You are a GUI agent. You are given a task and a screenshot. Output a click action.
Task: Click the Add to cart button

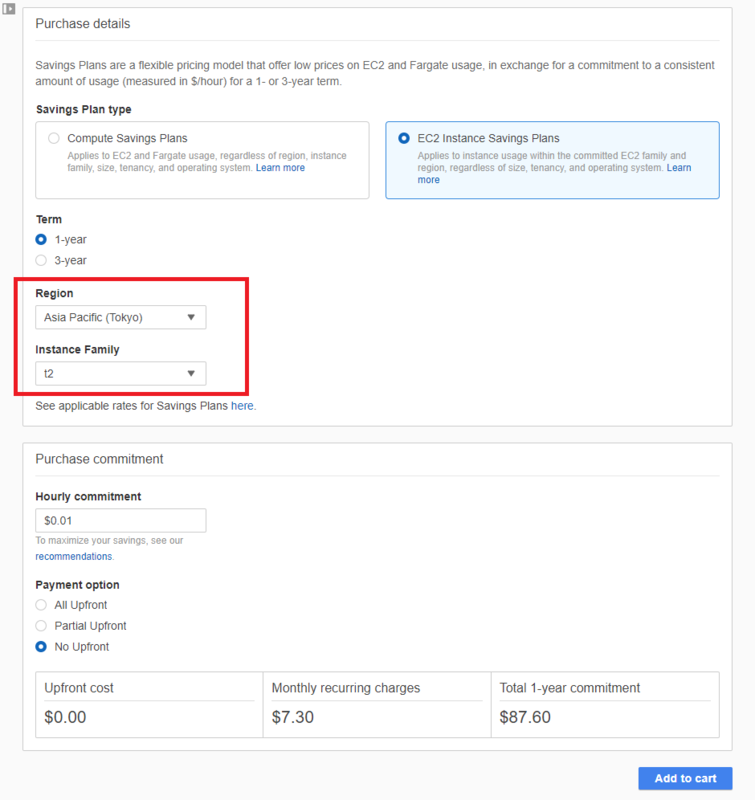tap(685, 779)
